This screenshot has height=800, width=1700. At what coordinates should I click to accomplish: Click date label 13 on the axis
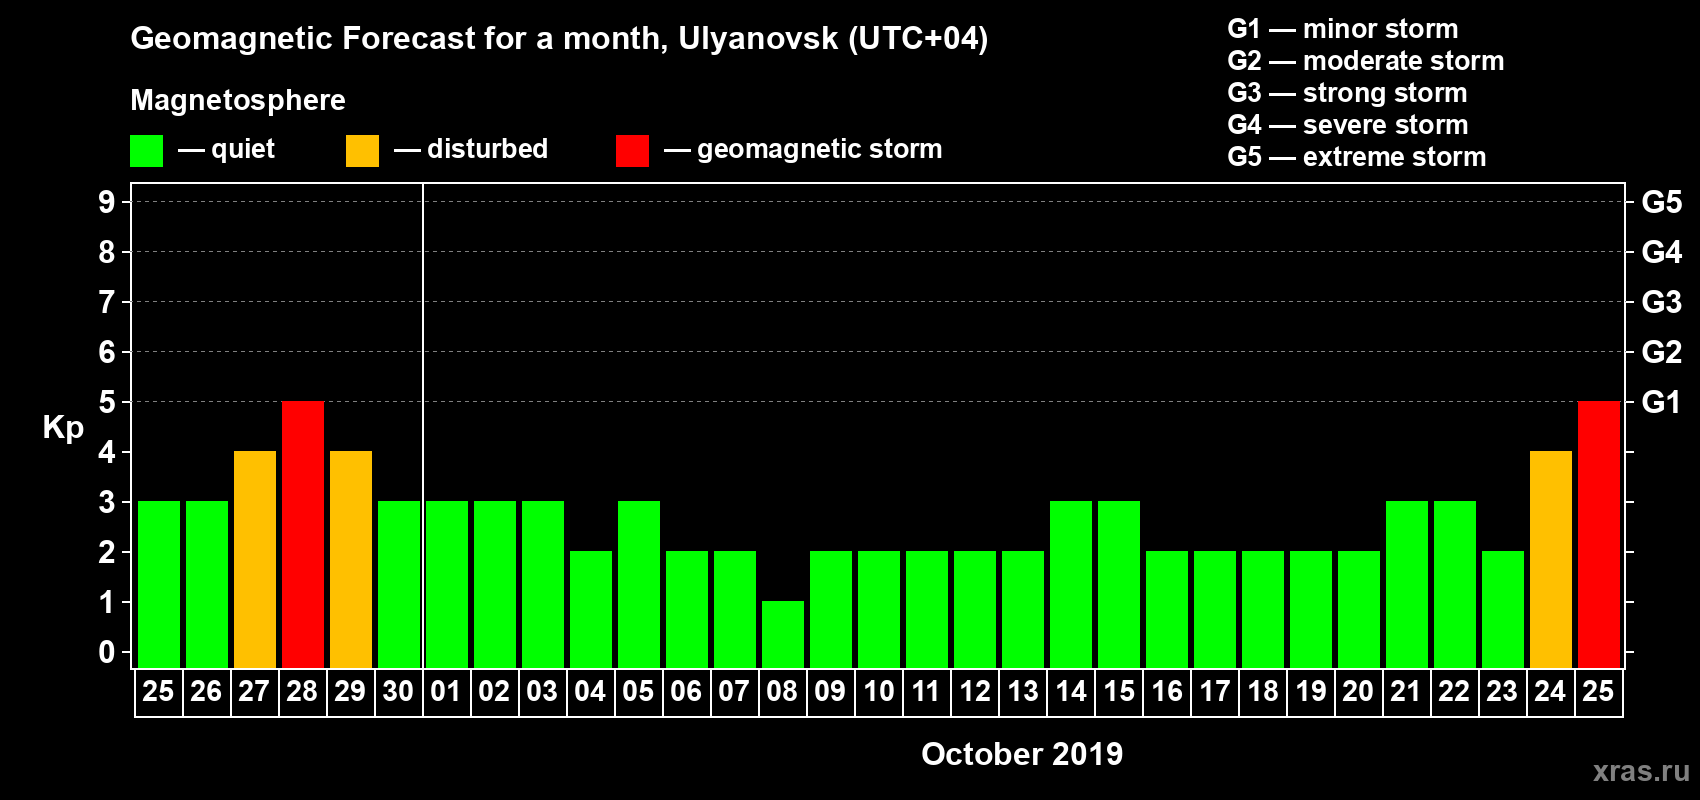pyautogui.click(x=1023, y=692)
